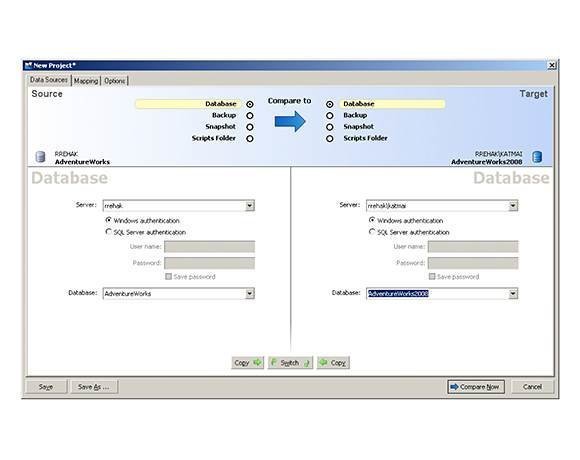Switch to Options tab

tap(114, 81)
